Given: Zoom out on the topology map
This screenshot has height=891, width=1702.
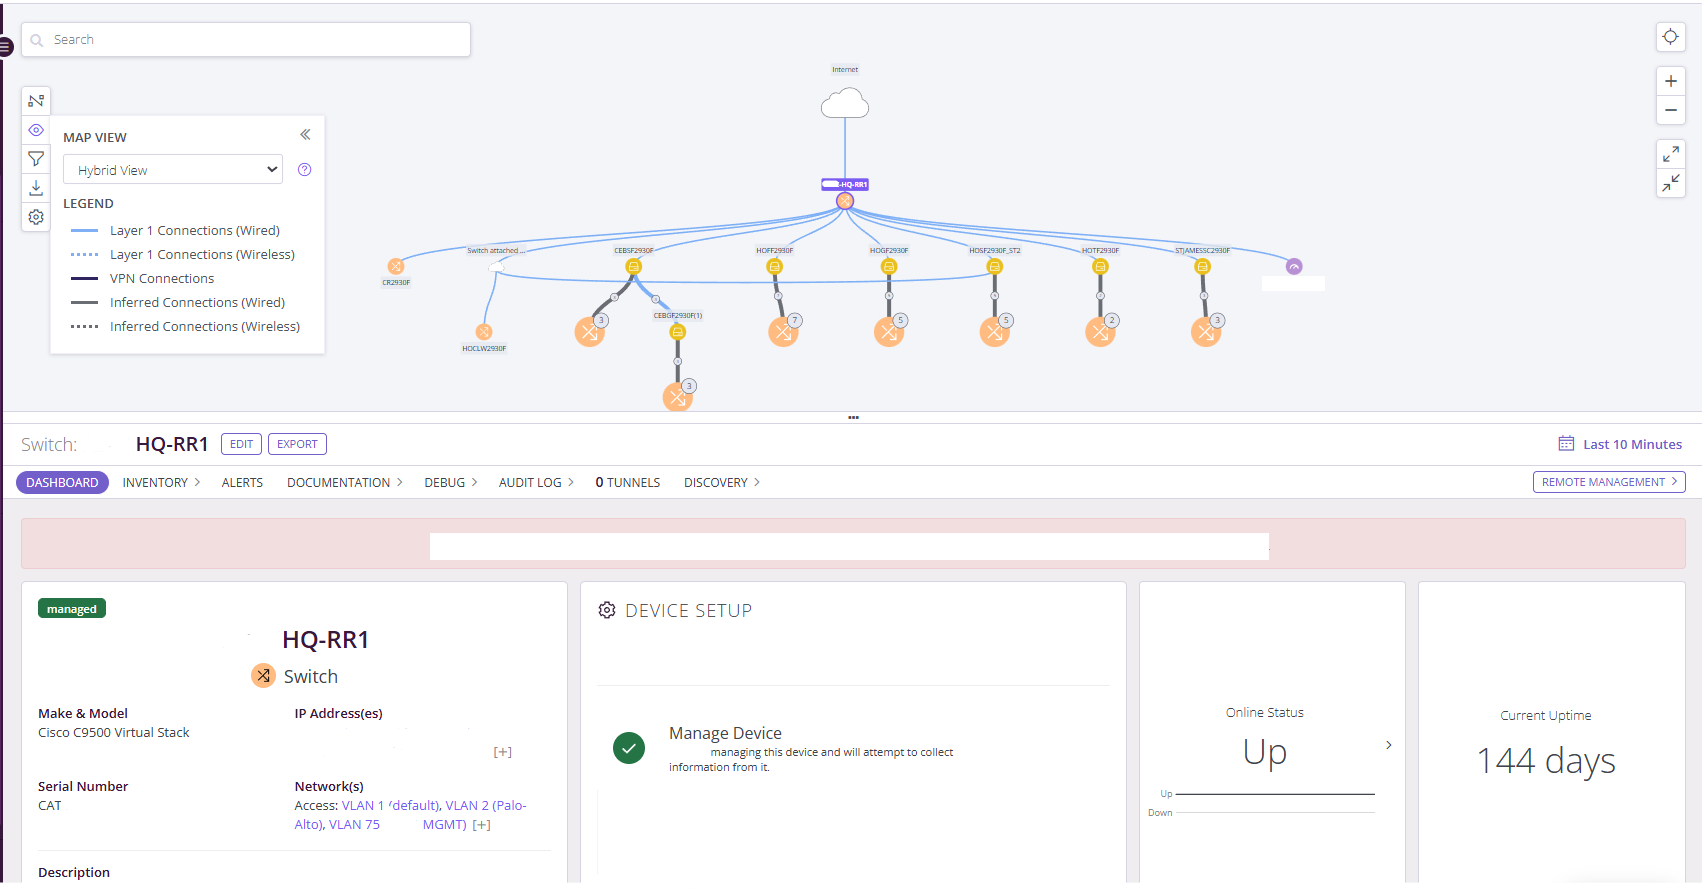Looking at the screenshot, I should pos(1670,110).
